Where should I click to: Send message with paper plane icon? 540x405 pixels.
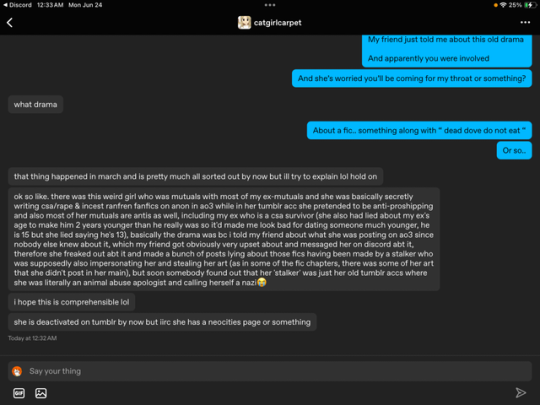tap(520, 393)
